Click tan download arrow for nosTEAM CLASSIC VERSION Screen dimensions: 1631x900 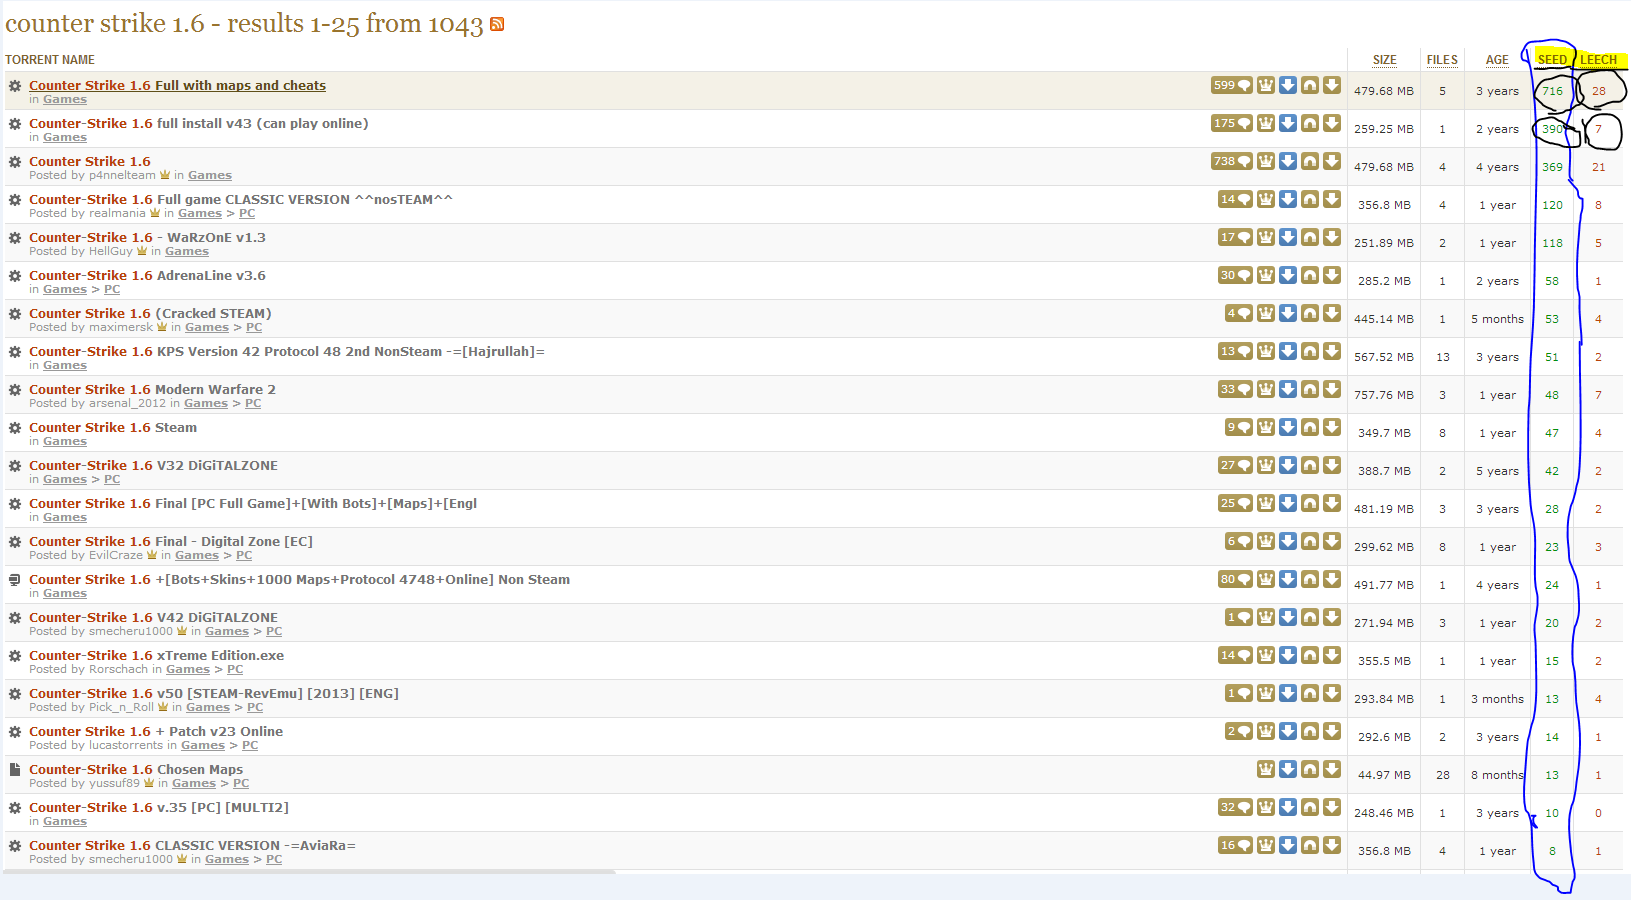point(1332,199)
